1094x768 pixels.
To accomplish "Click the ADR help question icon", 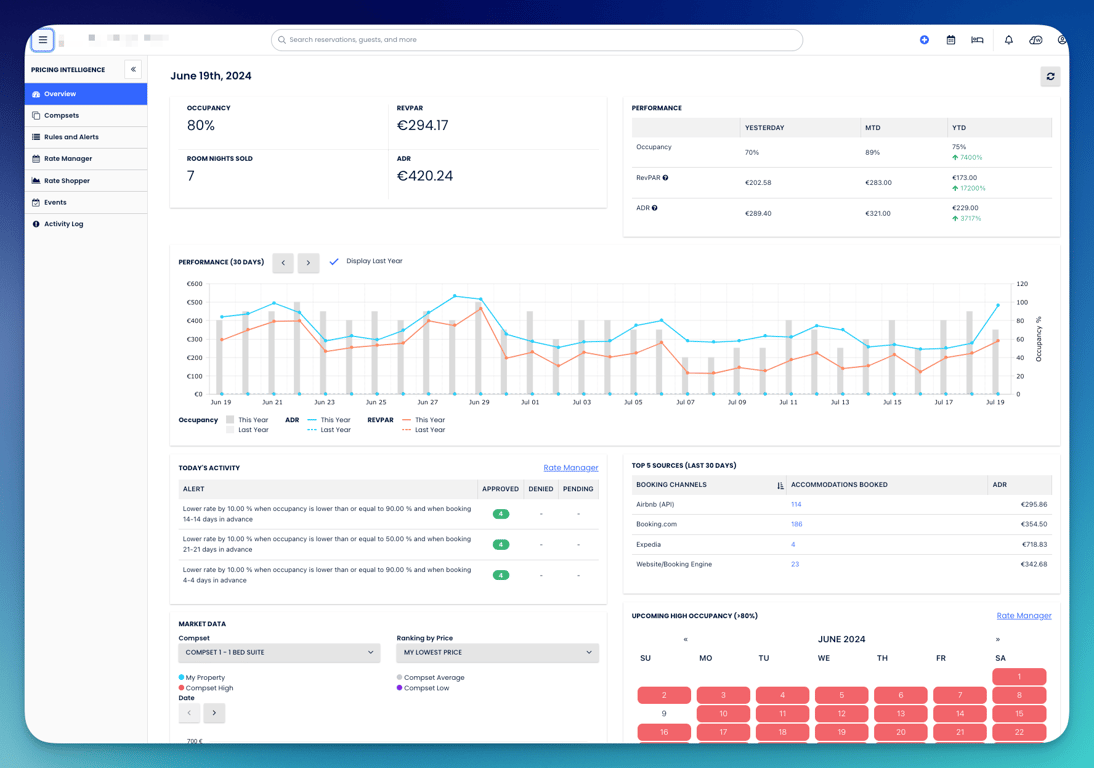I will point(654,208).
